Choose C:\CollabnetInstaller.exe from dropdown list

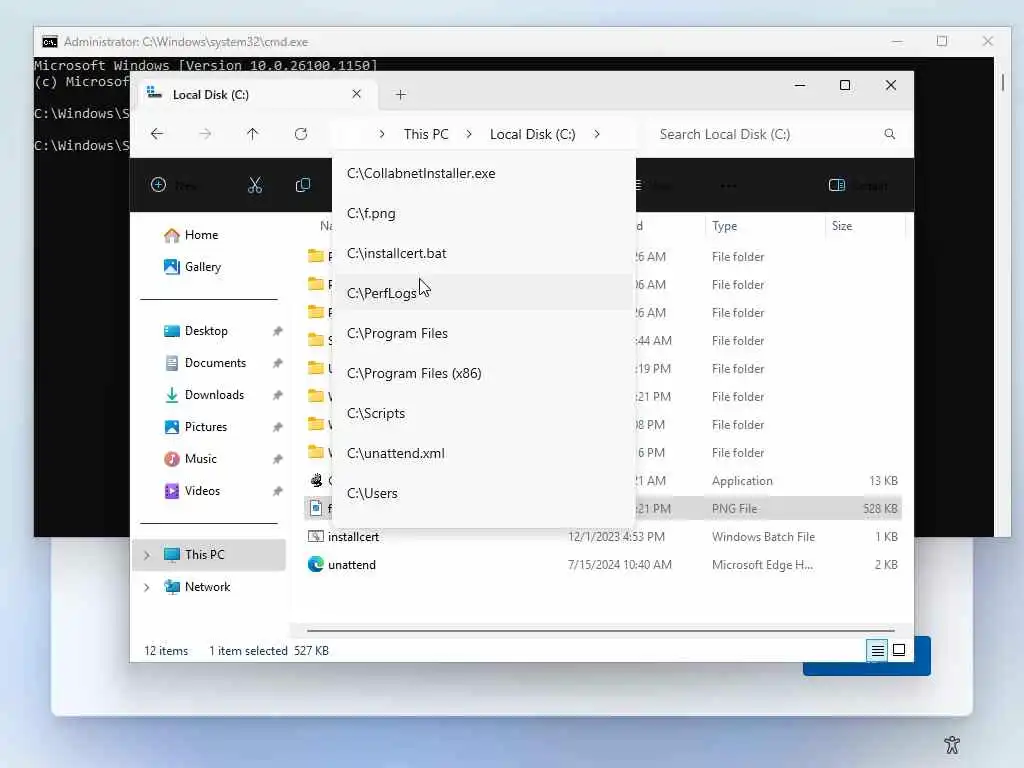484,174
